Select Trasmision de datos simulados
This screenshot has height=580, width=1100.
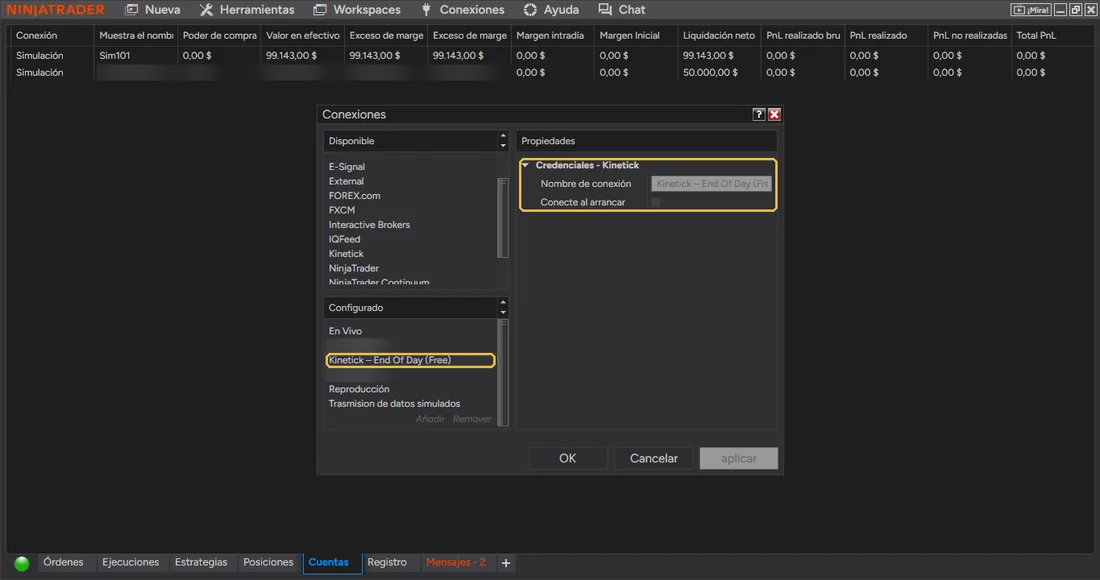pos(394,404)
